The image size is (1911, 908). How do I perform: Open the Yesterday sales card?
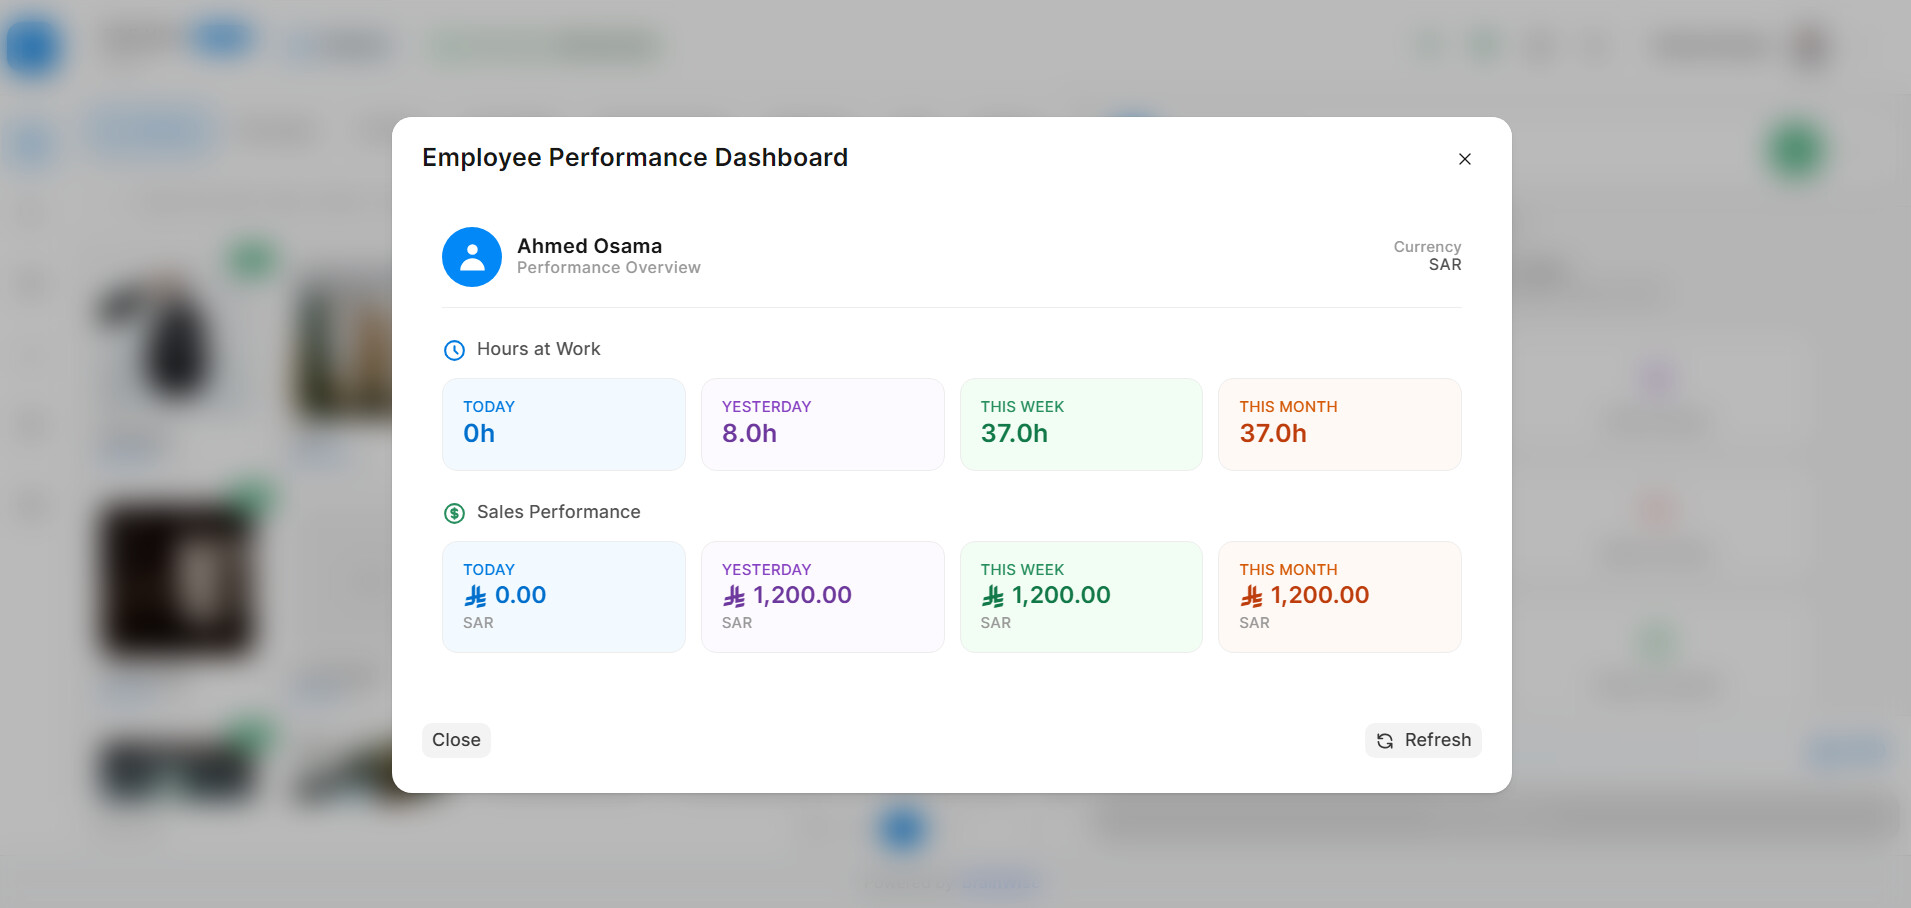coord(822,597)
